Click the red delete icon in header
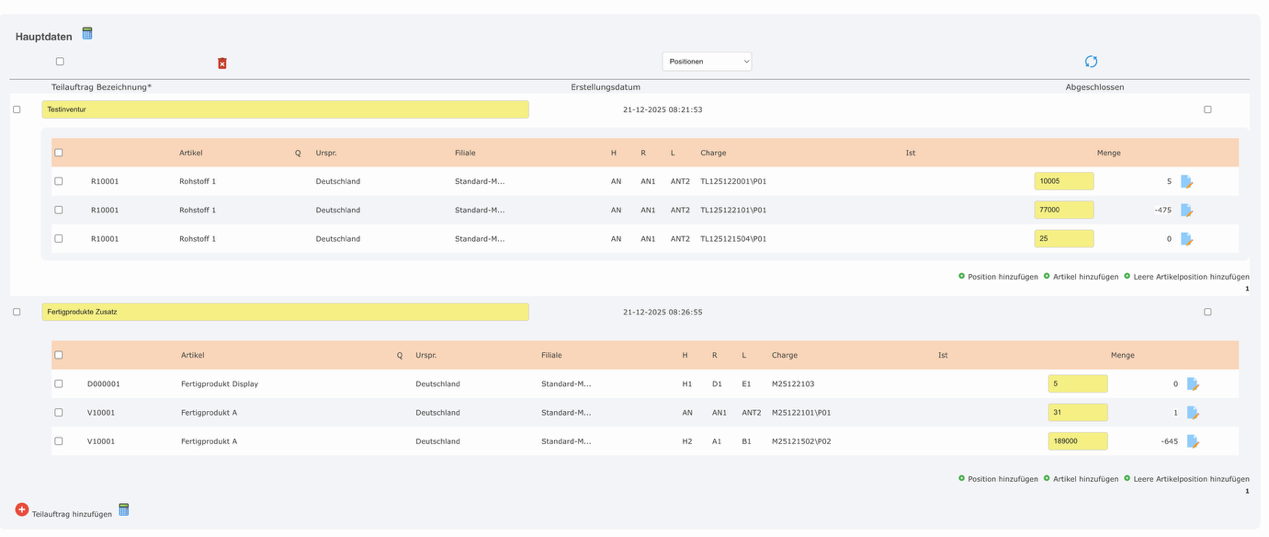The height and width of the screenshot is (537, 1269). click(x=222, y=63)
